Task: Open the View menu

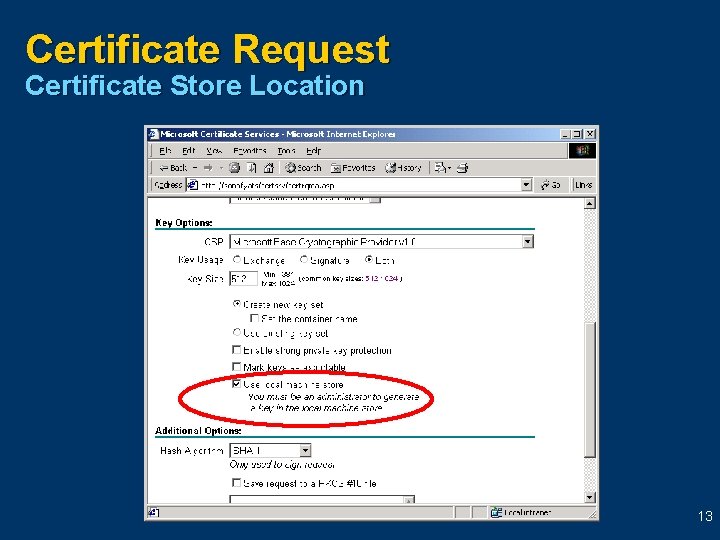Action: click(x=214, y=151)
